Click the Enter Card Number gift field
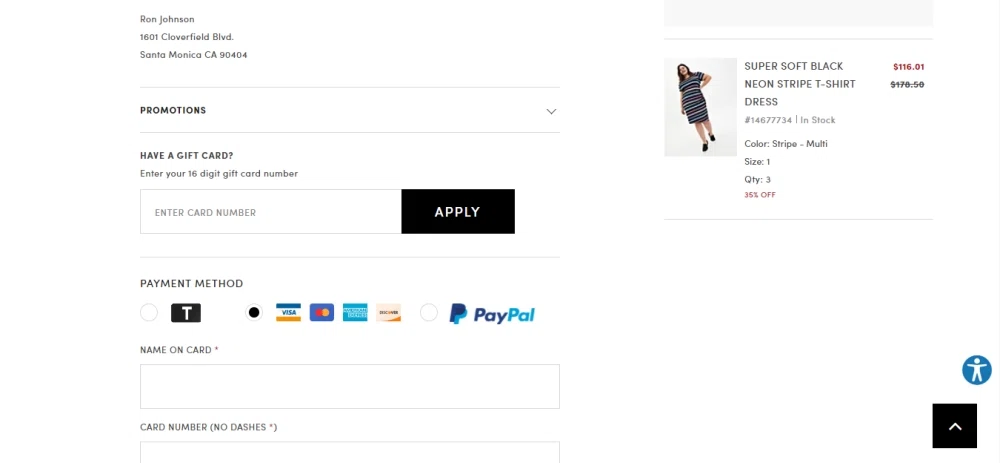Screen dimensions: 1000x463 point(271,212)
